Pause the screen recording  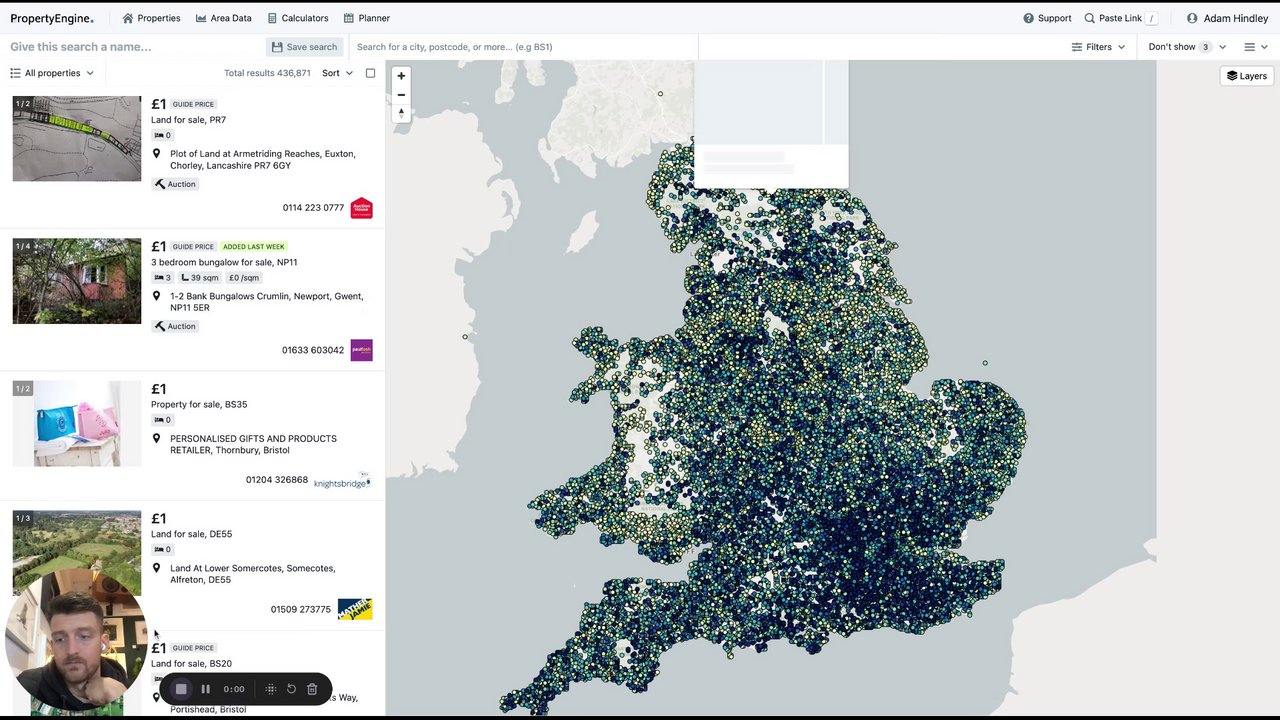pos(205,689)
